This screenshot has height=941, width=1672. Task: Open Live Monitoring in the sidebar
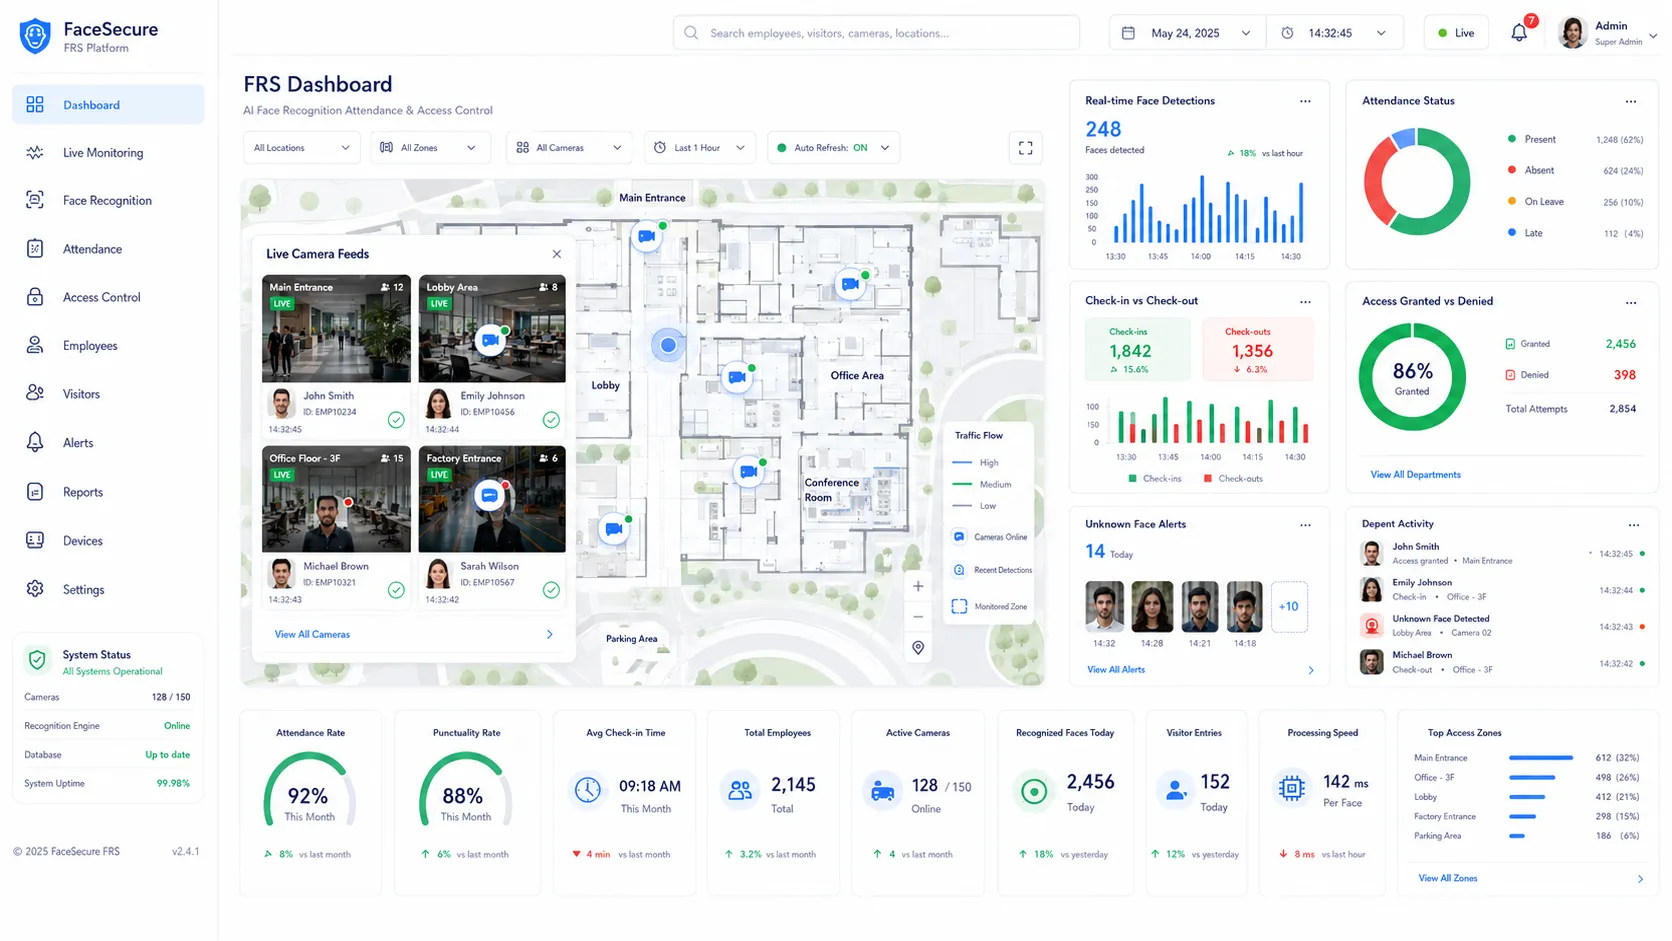coord(108,153)
